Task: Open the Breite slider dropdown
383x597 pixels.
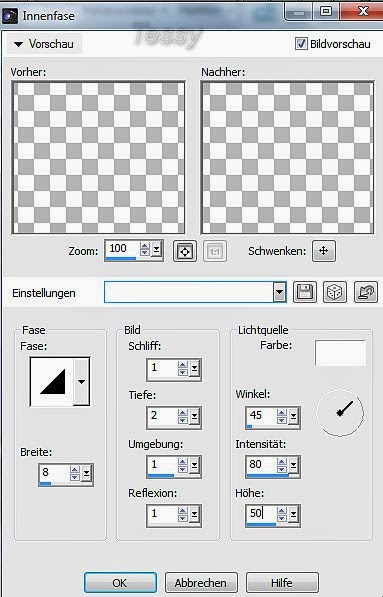Action: coord(86,473)
